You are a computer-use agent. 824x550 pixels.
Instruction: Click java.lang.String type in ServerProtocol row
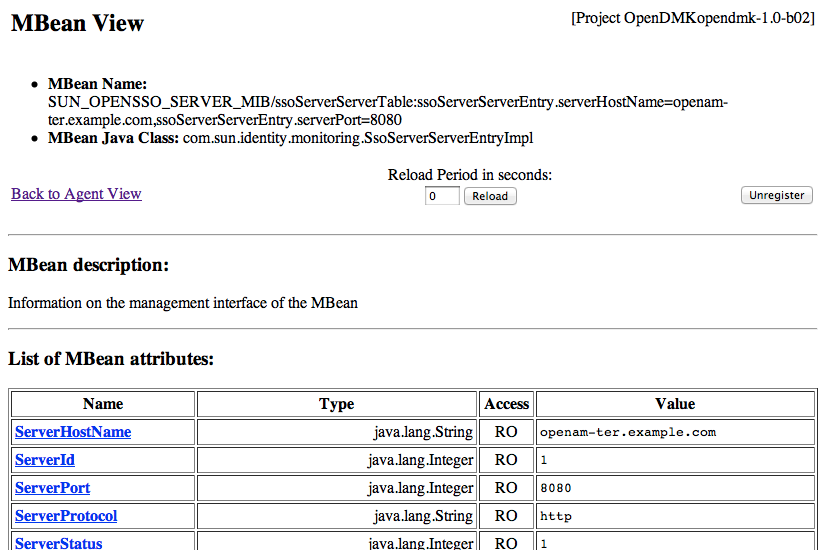(x=423, y=516)
